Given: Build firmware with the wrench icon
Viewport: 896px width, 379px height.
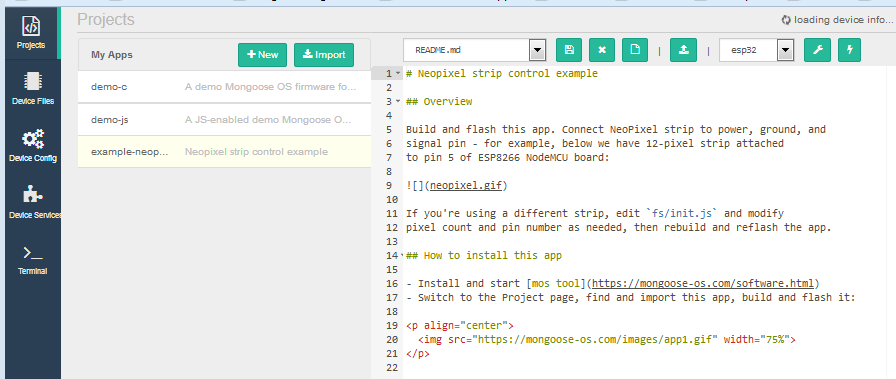Looking at the screenshot, I should (817, 50).
